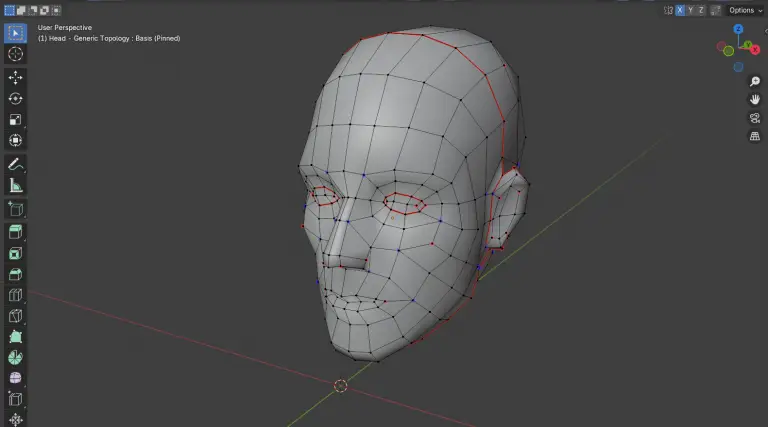Screen dimensions: 768x427
Task: Activate the Measure tool
Action: click(x=16, y=185)
